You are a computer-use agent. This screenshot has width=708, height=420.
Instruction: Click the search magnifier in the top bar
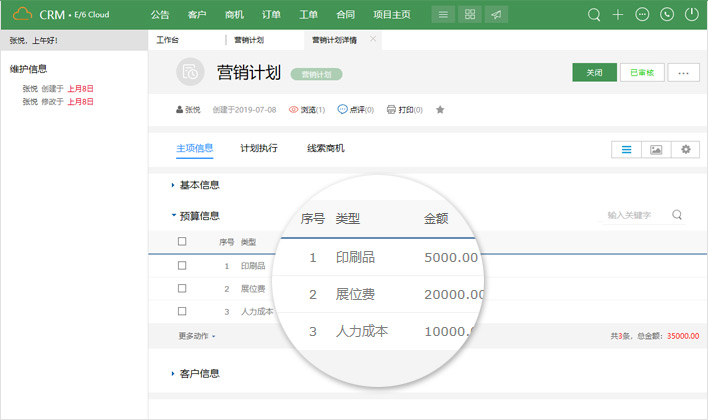tap(594, 15)
